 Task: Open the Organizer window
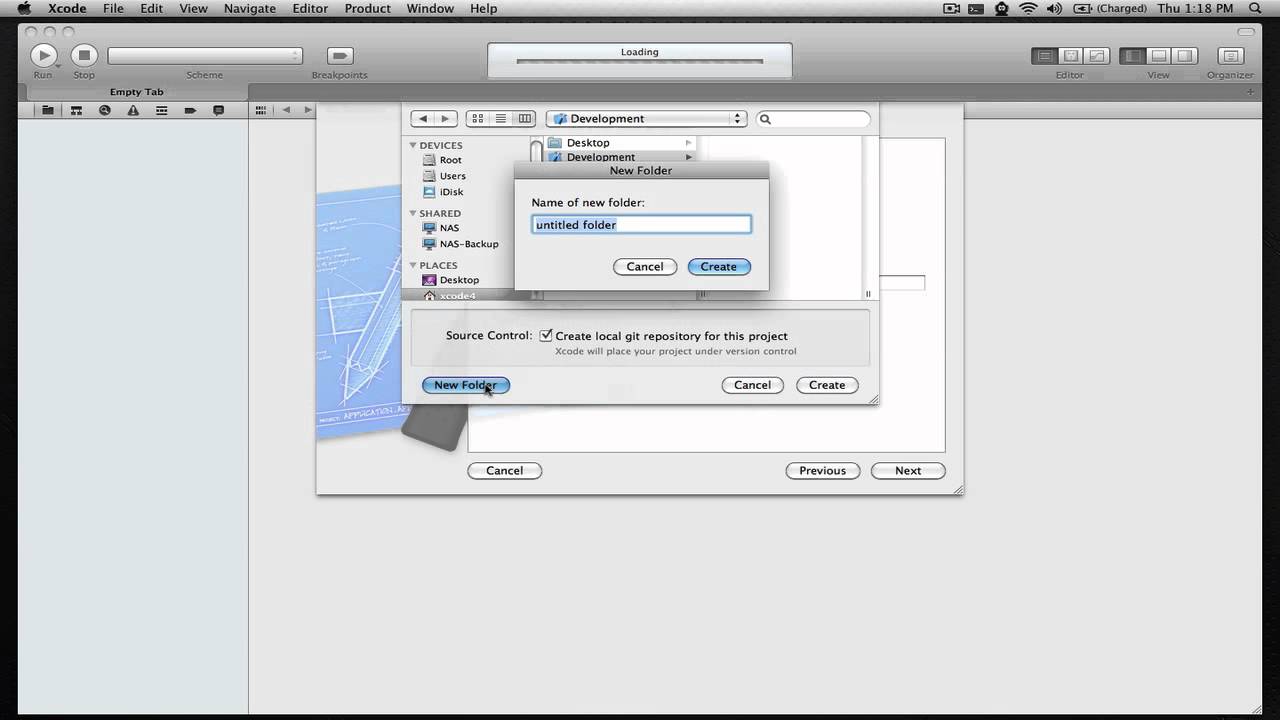[x=1230, y=56]
